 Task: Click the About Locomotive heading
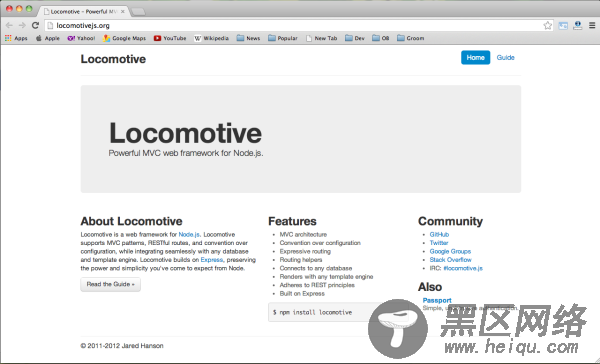[x=131, y=221]
